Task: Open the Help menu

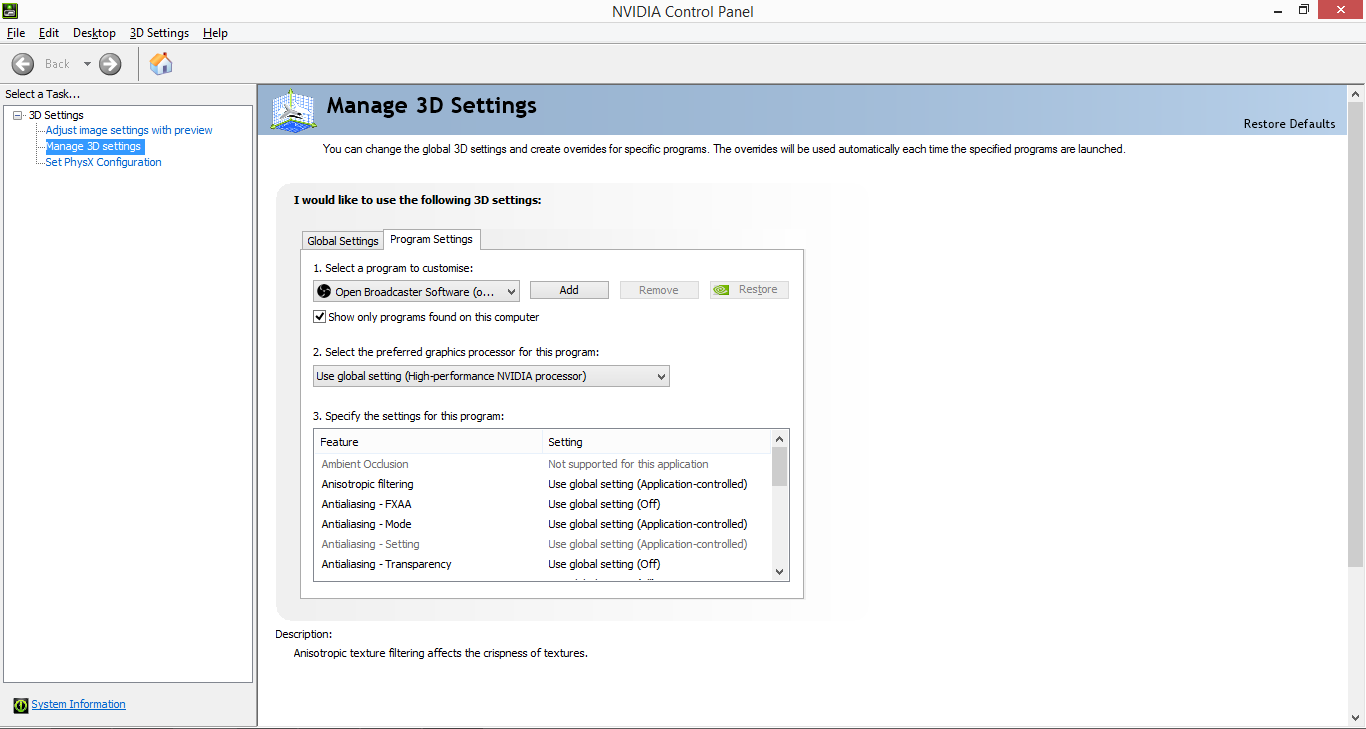Action: tap(215, 33)
